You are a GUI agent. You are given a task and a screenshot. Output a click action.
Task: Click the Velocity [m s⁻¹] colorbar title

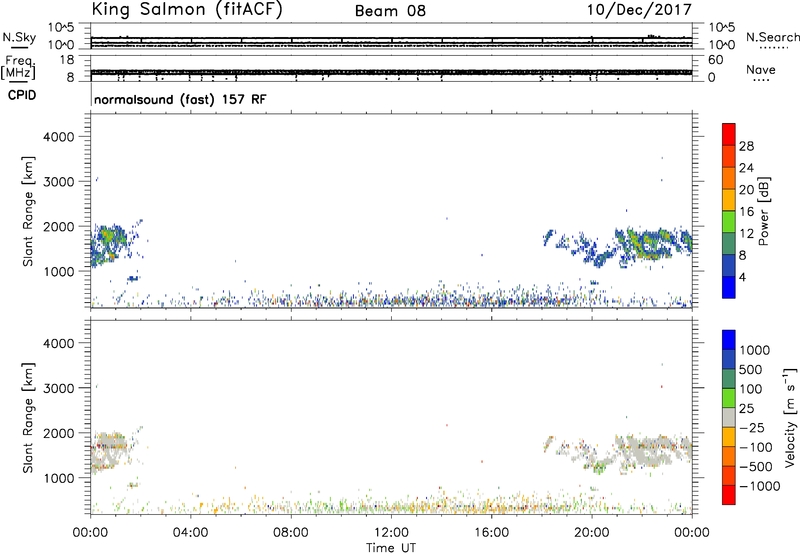pyautogui.click(x=790, y=417)
